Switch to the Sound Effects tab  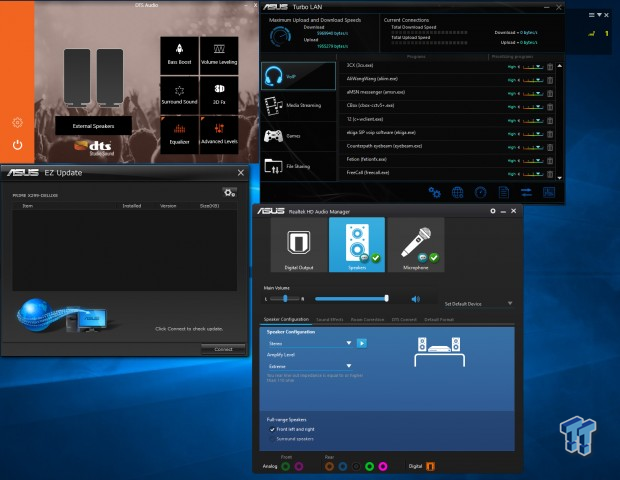pos(329,319)
